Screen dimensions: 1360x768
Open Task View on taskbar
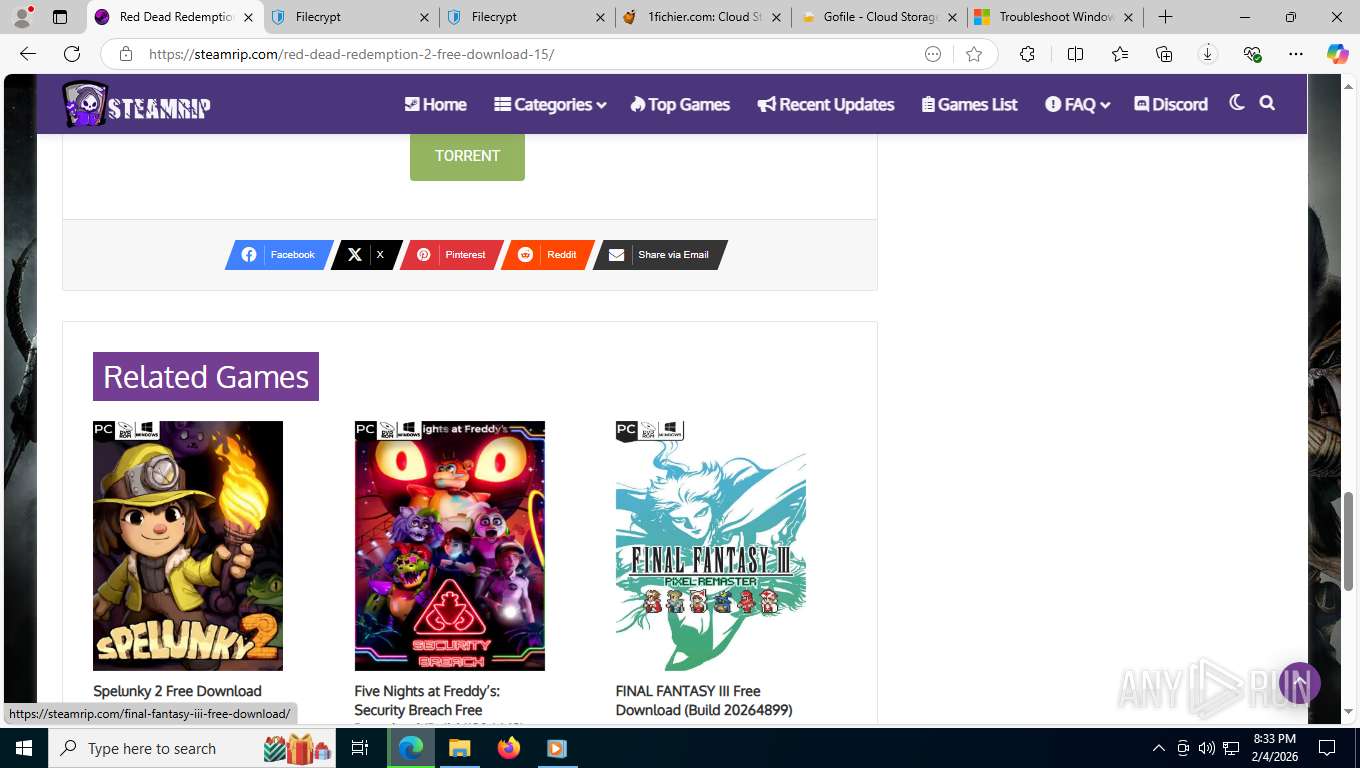click(361, 748)
